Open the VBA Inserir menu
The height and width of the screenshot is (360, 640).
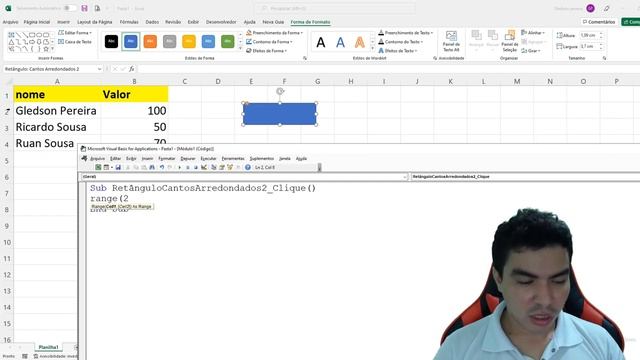point(147,158)
